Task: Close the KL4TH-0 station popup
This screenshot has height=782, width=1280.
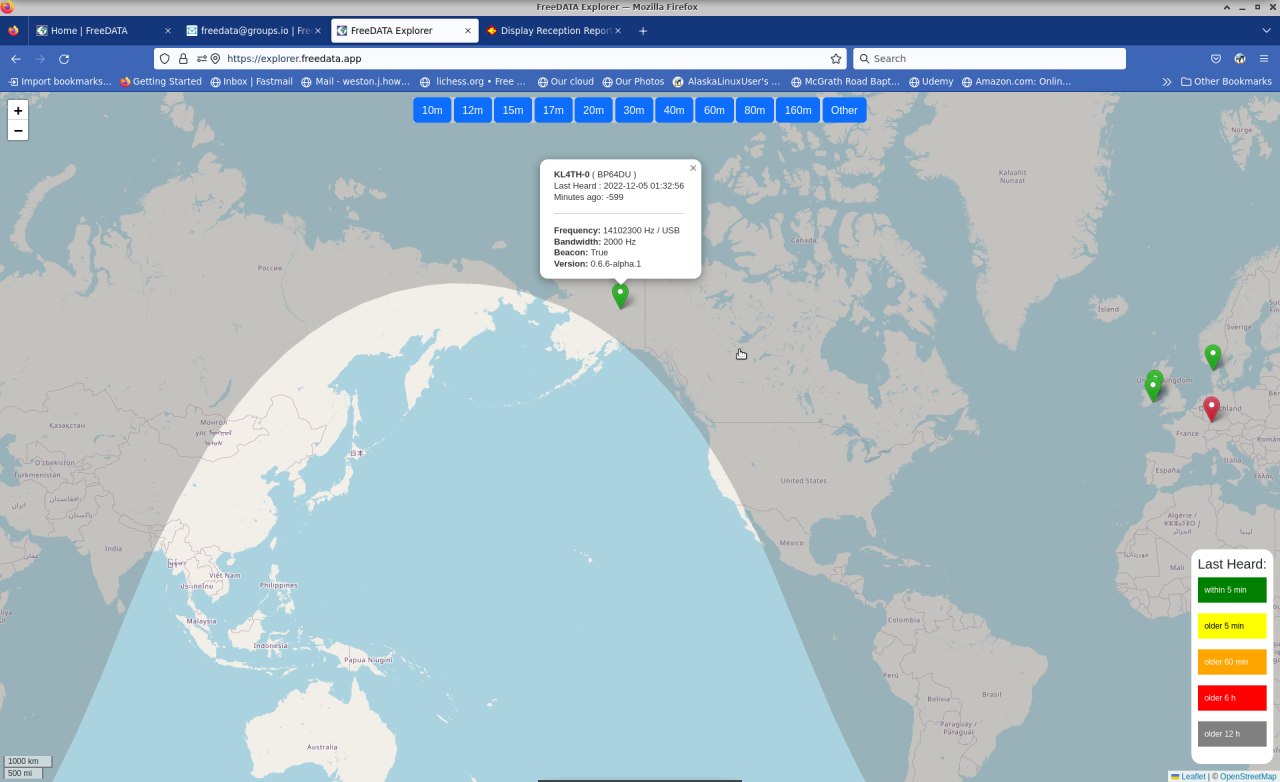Action: coord(693,168)
